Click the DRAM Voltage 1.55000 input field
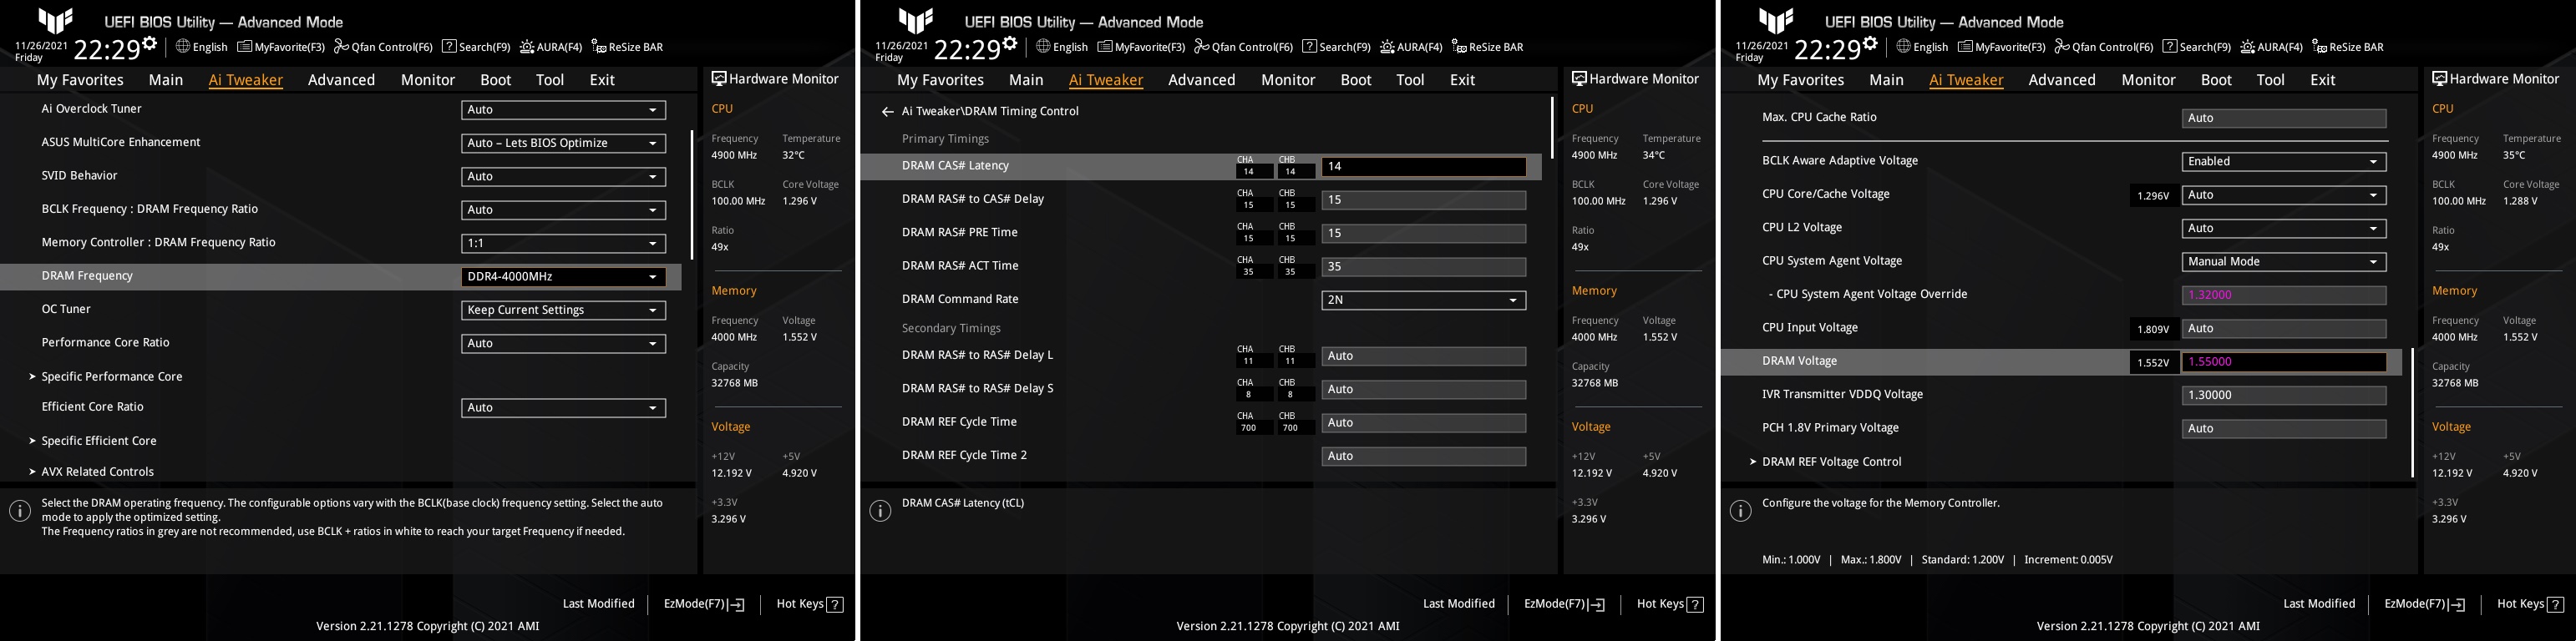 click(x=2283, y=362)
